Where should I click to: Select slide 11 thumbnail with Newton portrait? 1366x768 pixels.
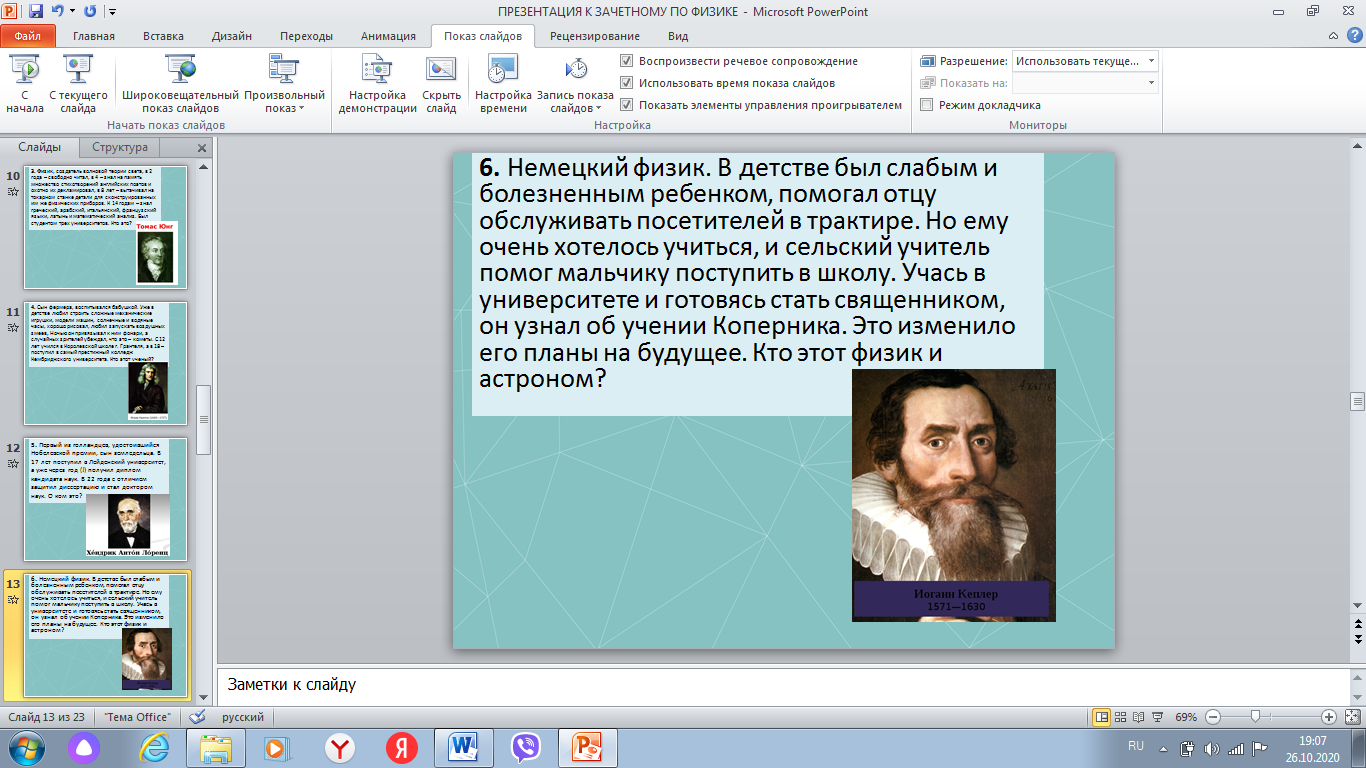pyautogui.click(x=105, y=363)
